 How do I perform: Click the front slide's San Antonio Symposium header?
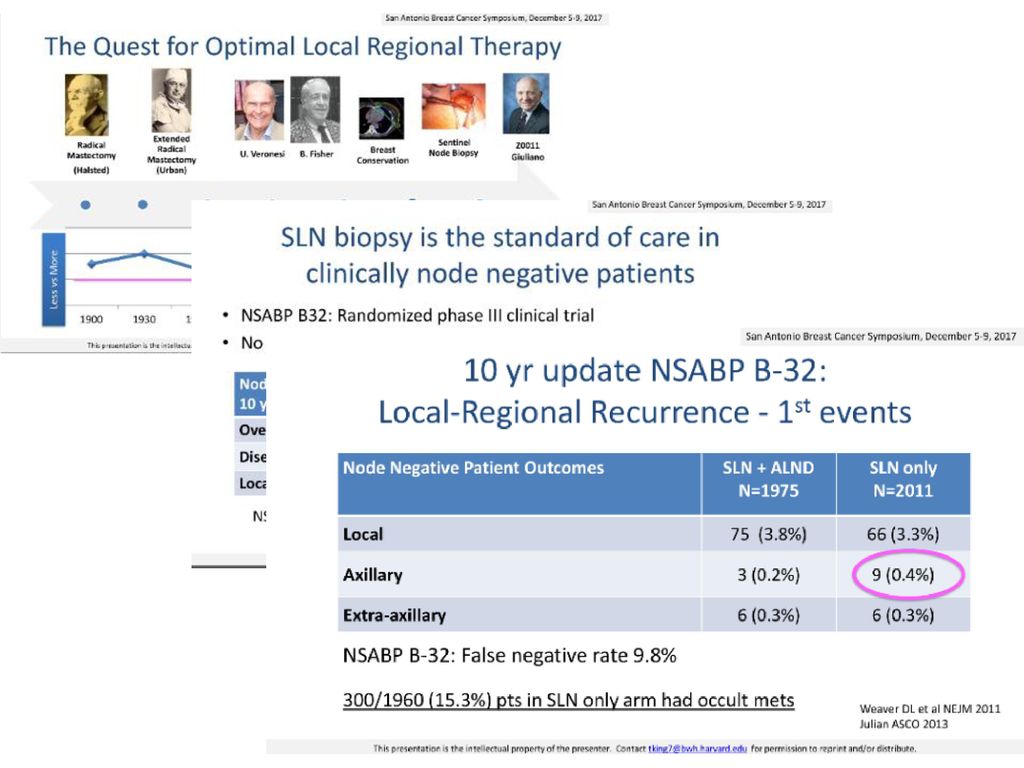pyautogui.click(x=881, y=336)
